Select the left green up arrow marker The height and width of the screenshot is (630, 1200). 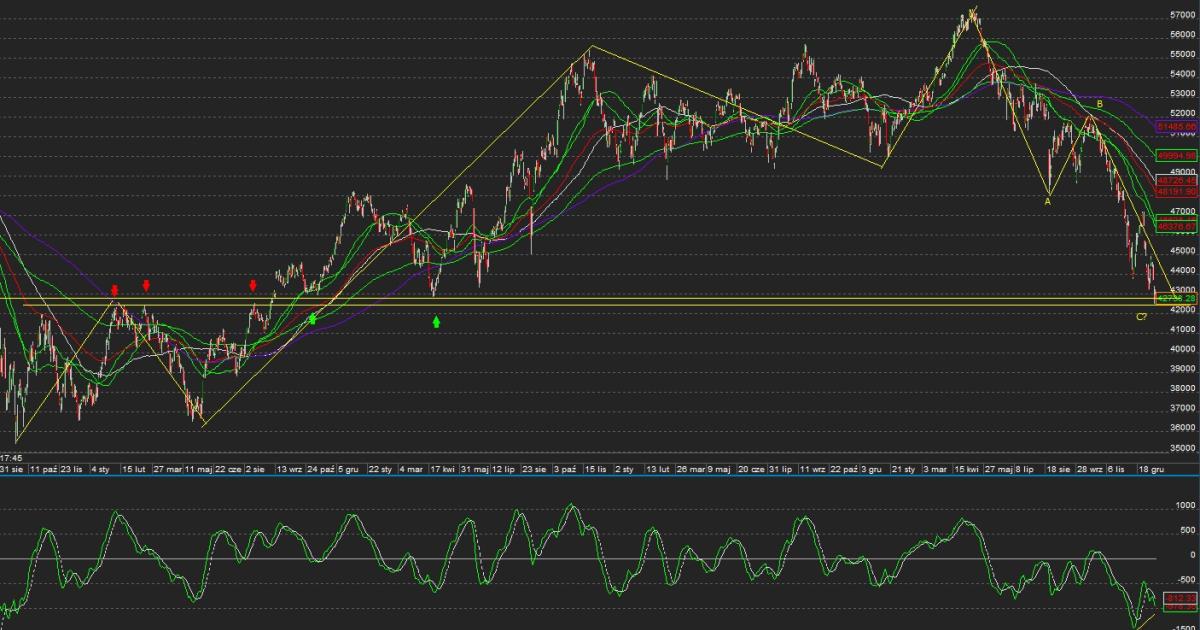point(313,319)
